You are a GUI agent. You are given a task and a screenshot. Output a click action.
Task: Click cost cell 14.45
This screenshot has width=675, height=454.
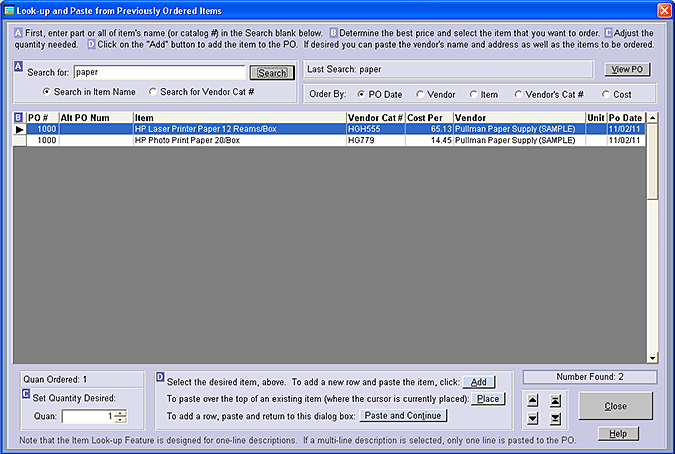(429, 140)
